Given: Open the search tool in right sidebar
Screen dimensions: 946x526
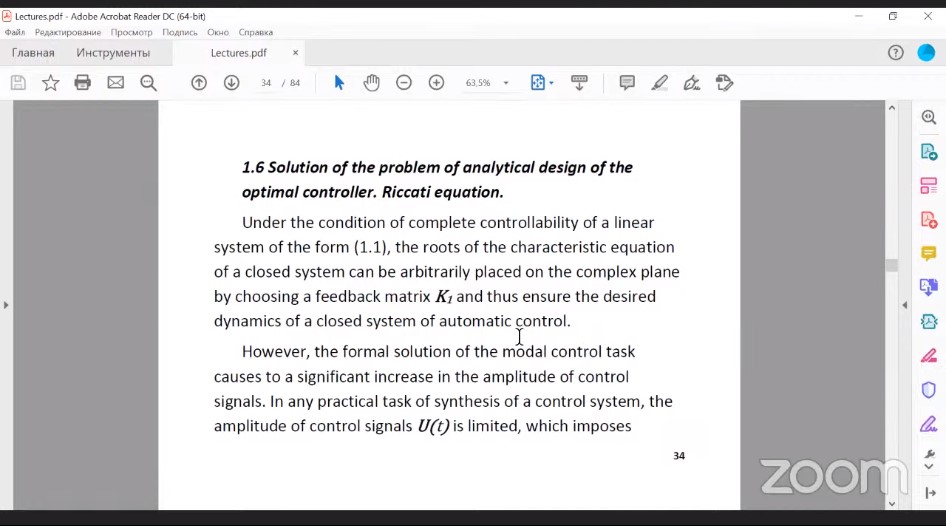Looking at the screenshot, I should [x=929, y=117].
